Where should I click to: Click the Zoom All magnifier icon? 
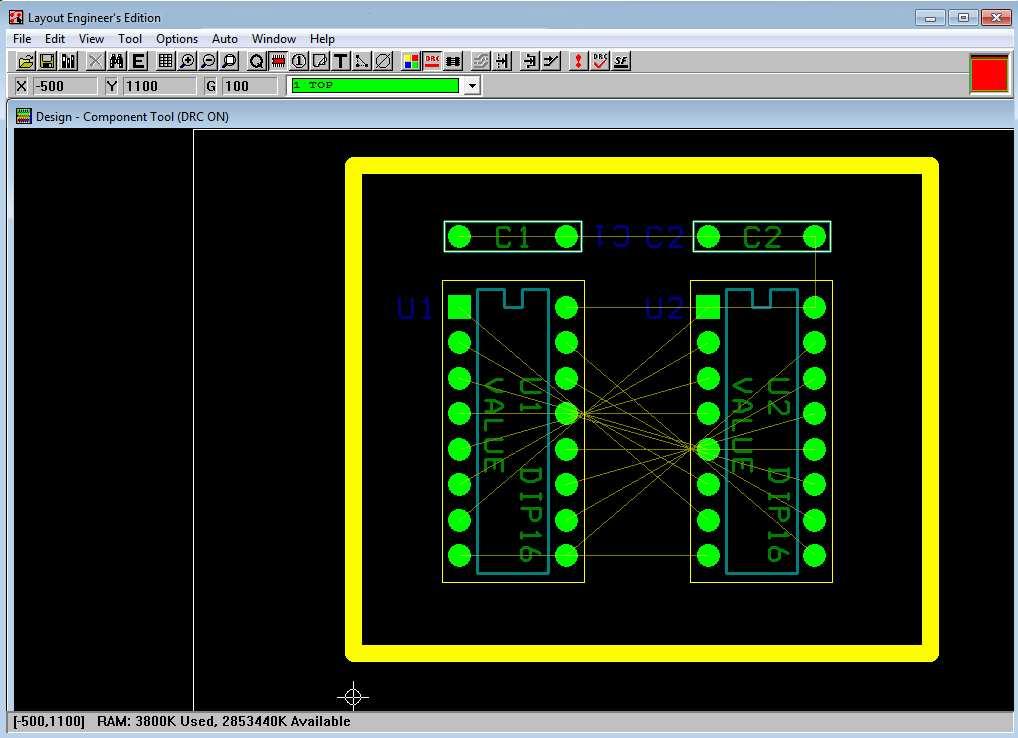[230, 62]
